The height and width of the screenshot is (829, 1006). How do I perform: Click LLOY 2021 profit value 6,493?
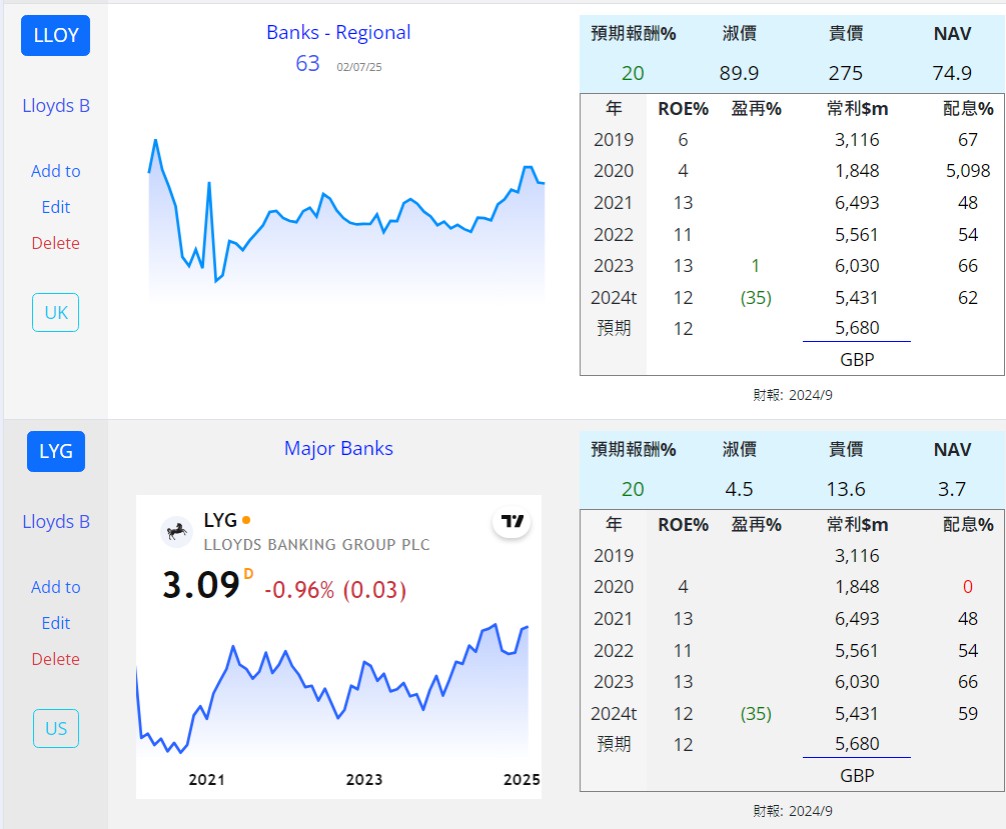[857, 203]
